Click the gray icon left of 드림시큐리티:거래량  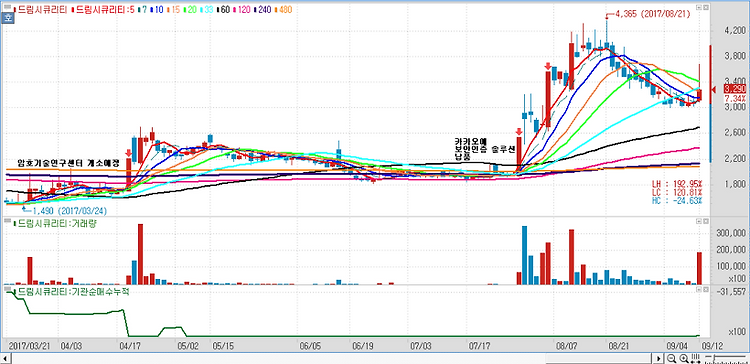[7, 221]
